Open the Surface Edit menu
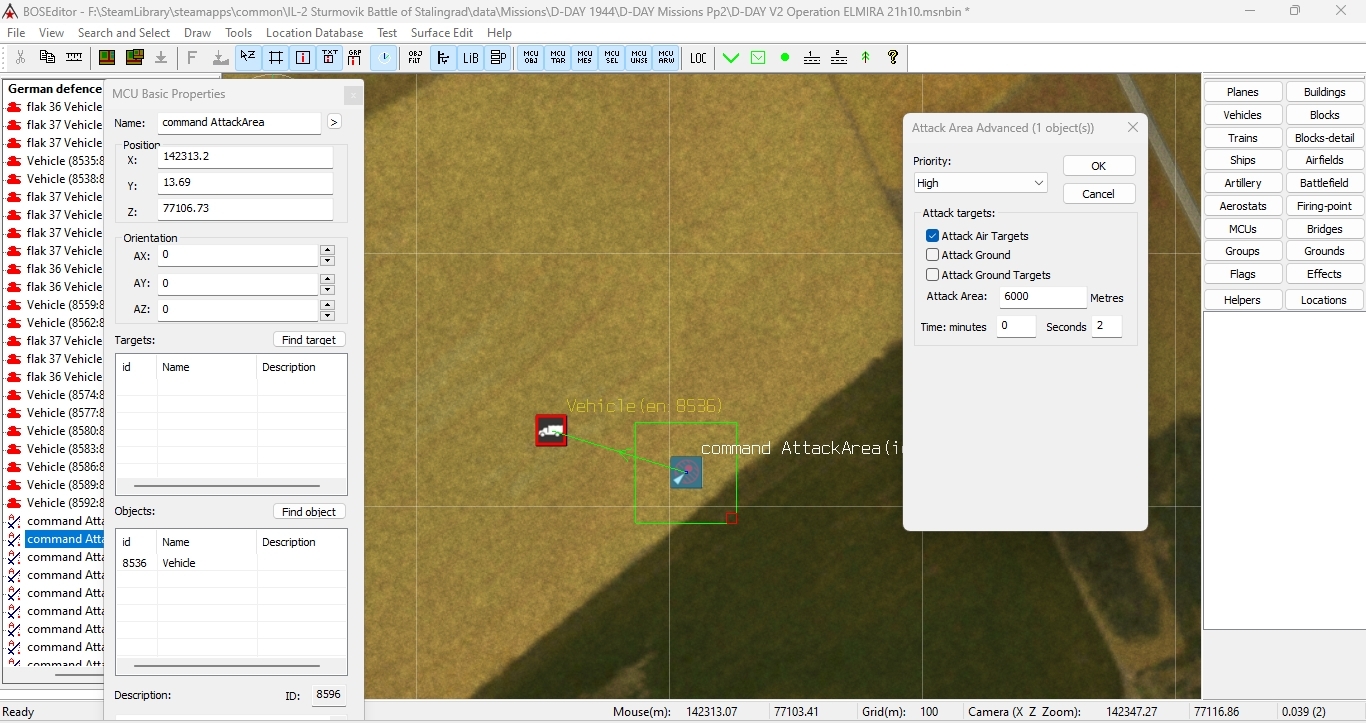This screenshot has width=1366, height=723. 441,33
